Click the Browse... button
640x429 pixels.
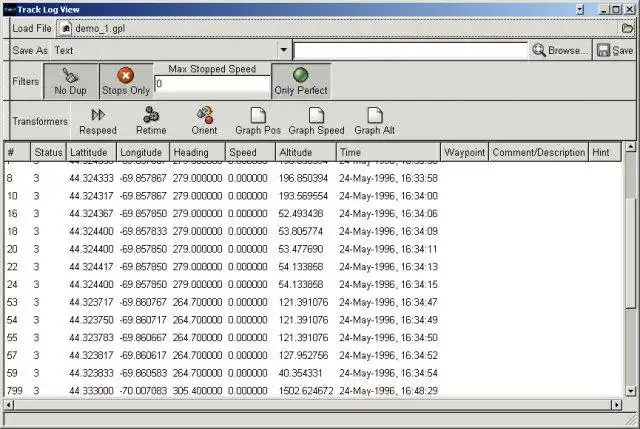tap(561, 50)
